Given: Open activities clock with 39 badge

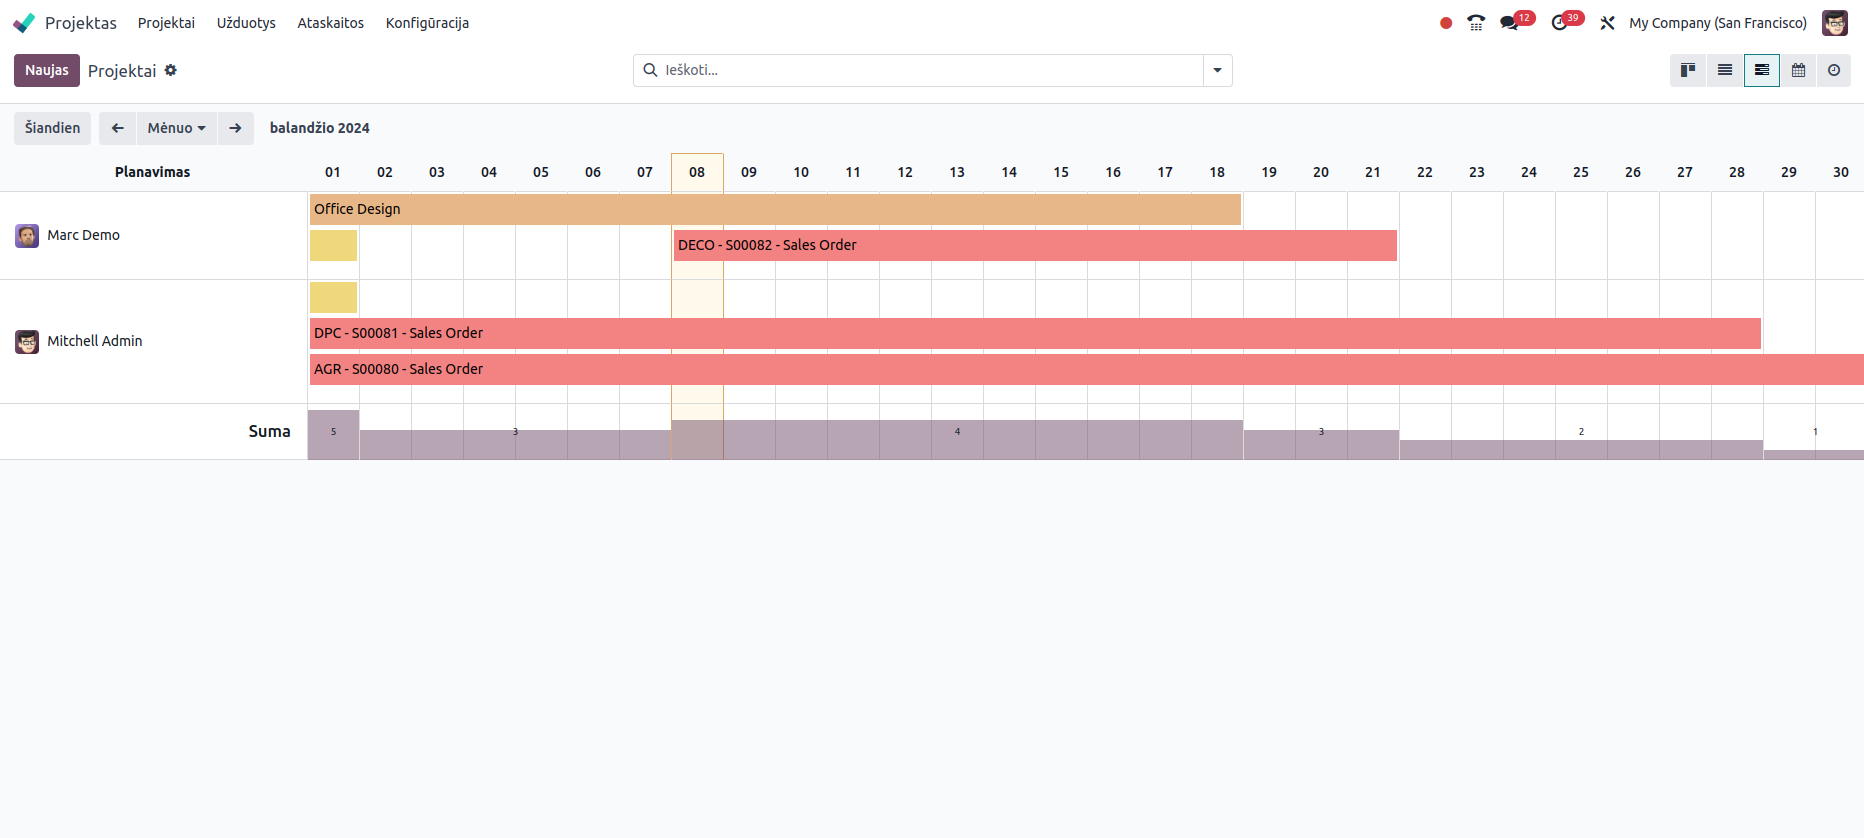Looking at the screenshot, I should click(x=1560, y=23).
